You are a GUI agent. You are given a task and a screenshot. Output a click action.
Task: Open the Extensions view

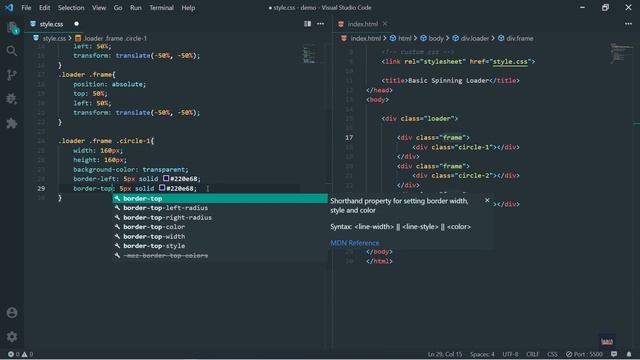(x=12, y=123)
